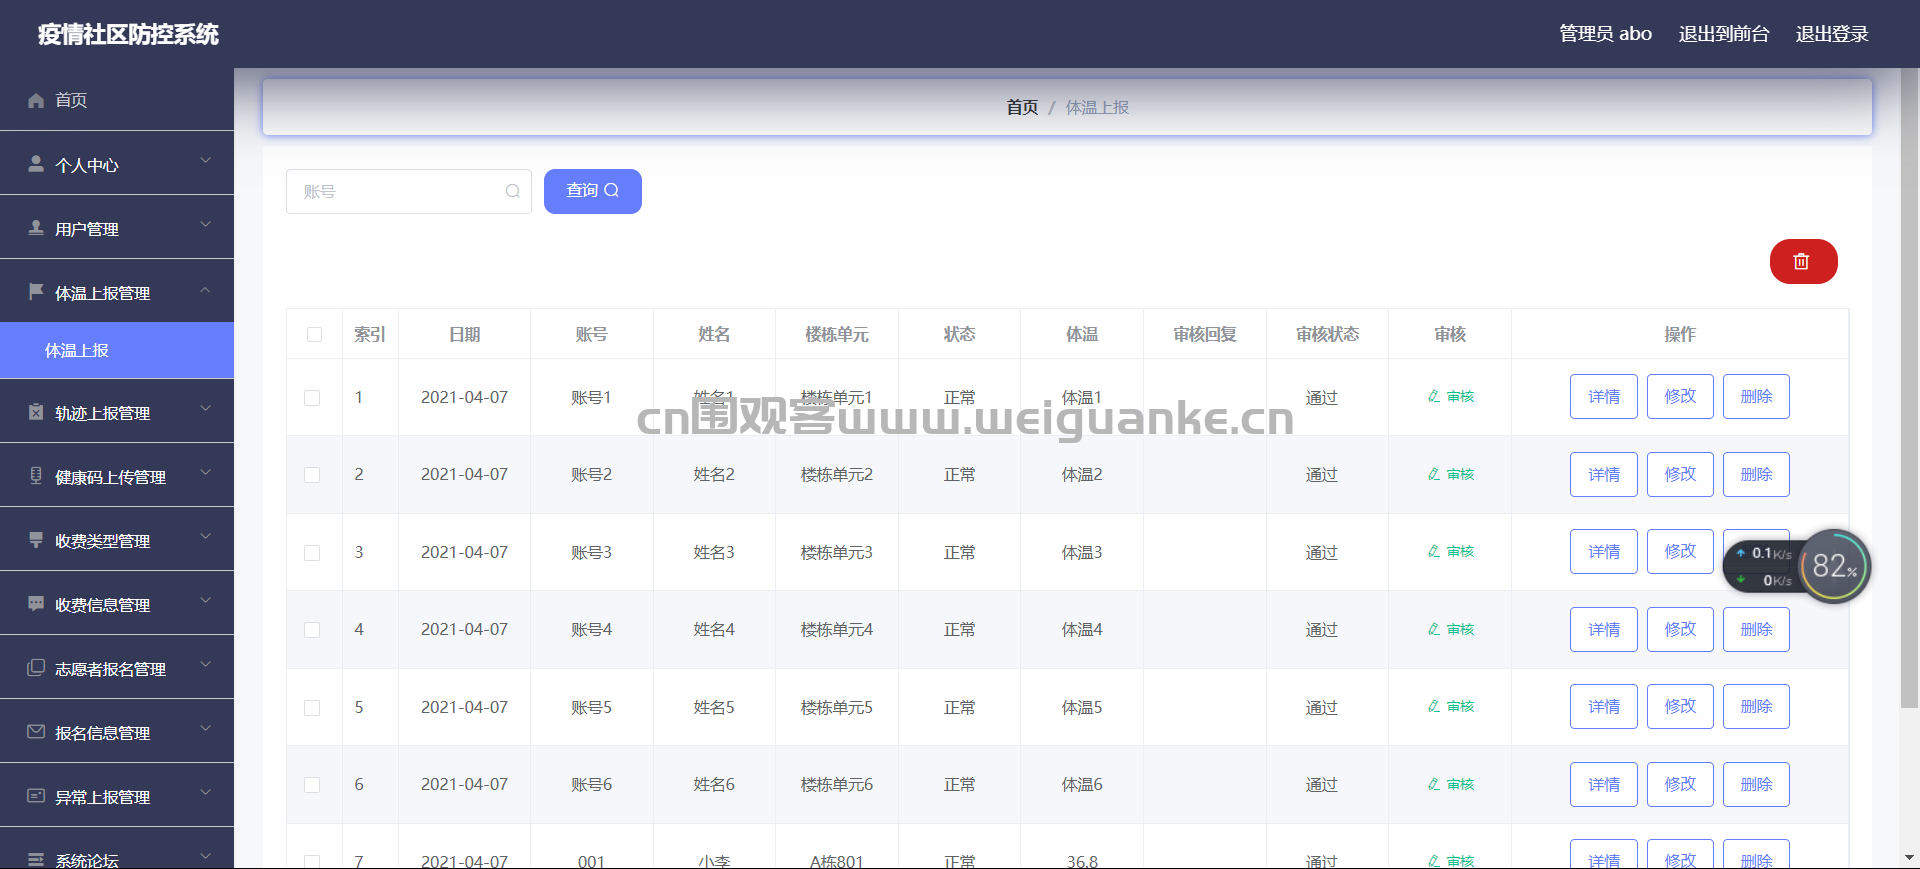Click the 审核 edit icon in row 5

click(1434, 706)
